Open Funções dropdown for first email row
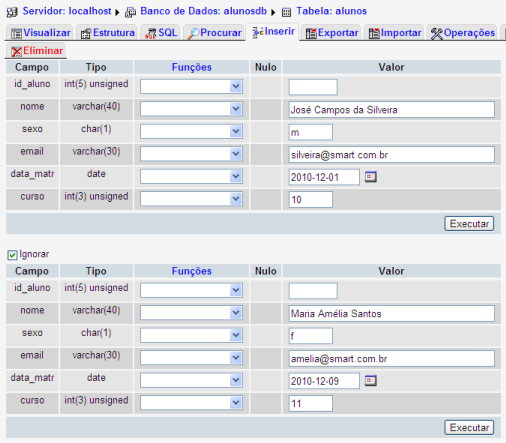This screenshot has width=506, height=443. (x=191, y=154)
